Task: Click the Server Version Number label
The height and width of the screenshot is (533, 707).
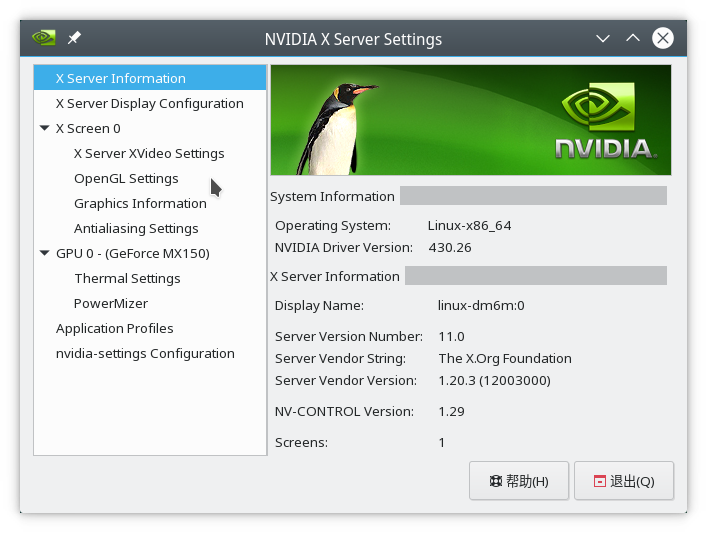Action: click(349, 336)
